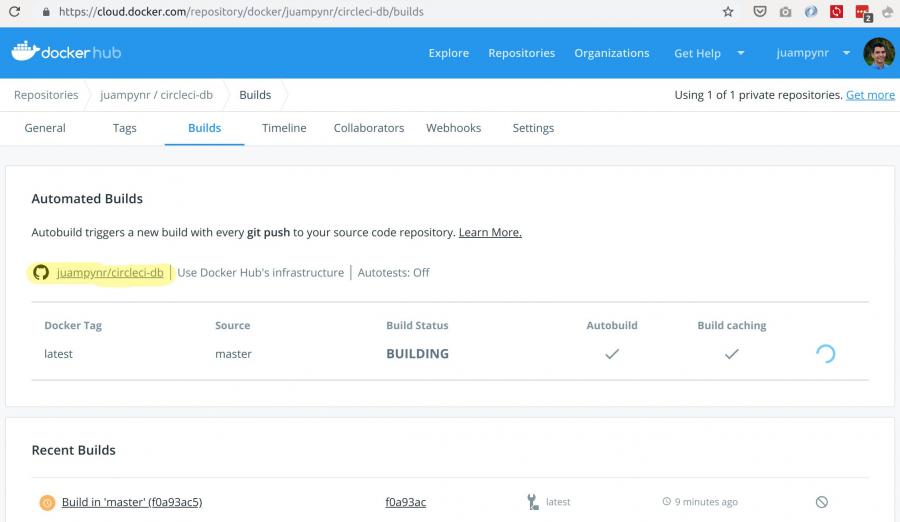The width and height of the screenshot is (900, 522).
Task: Click the Docker Tag column header
Action: (x=73, y=325)
